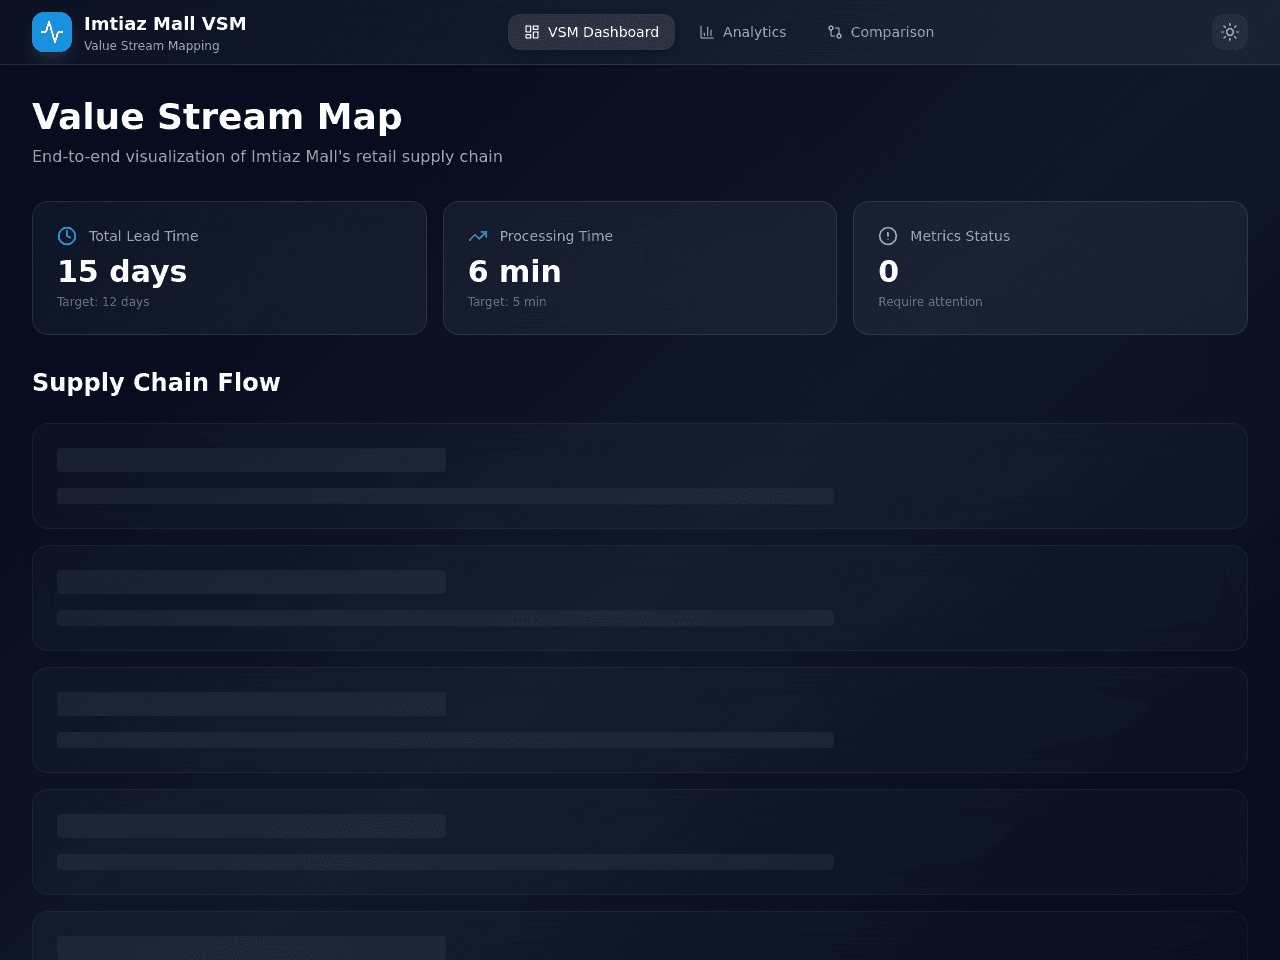Click the Target: 5 min text
Image resolution: width=1280 pixels, height=960 pixels.
coord(507,302)
